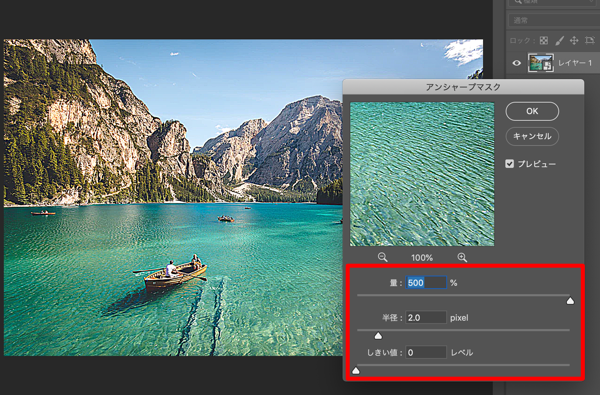The image size is (600, 395).
Task: Open the 通常 blend mode dropdown
Action: click(554, 20)
